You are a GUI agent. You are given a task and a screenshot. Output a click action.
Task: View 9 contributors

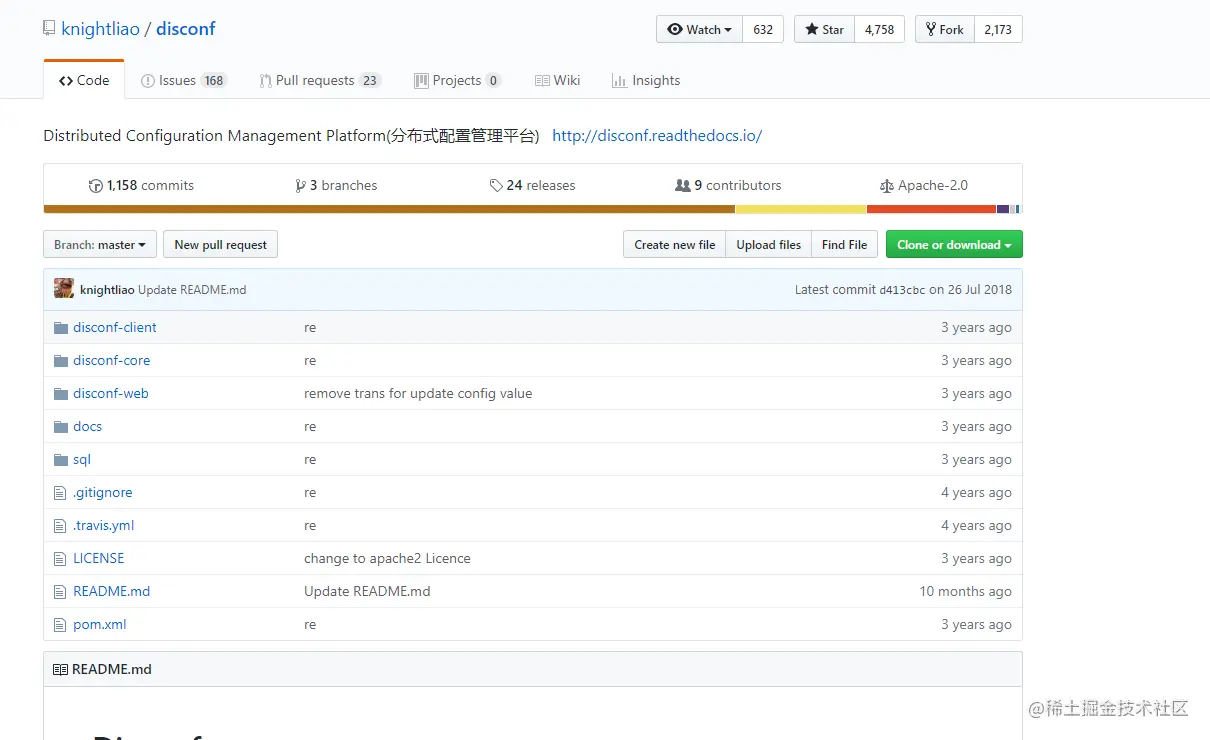point(728,185)
